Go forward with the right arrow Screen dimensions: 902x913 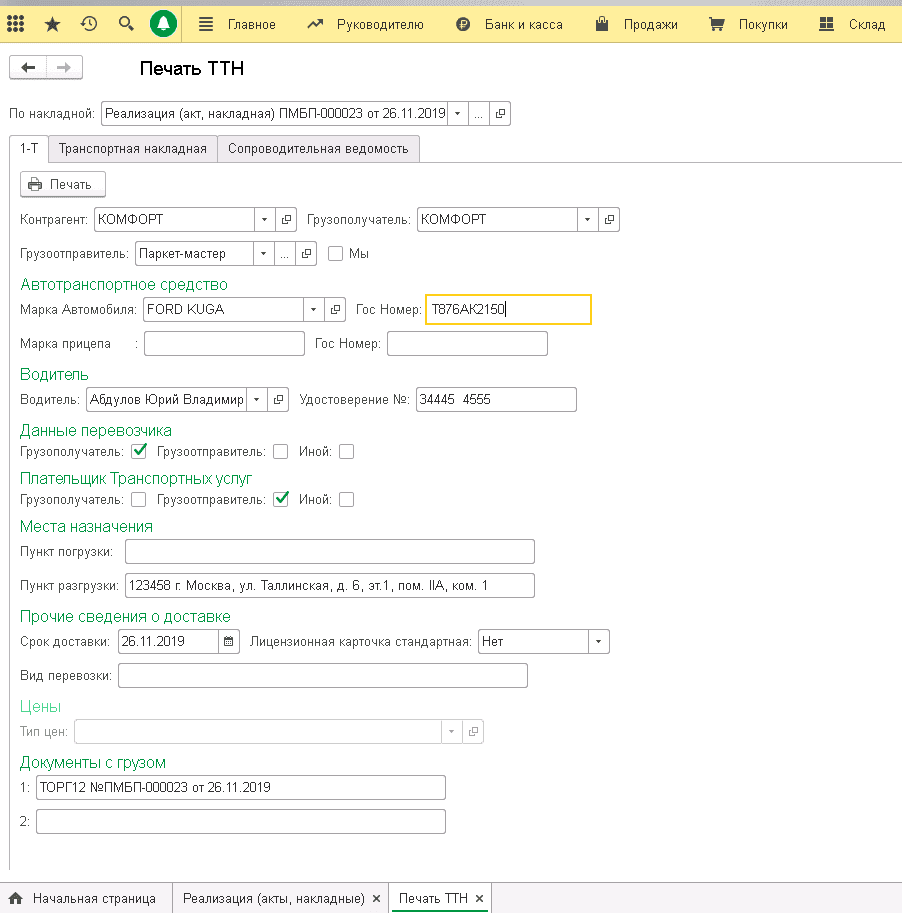pos(64,68)
